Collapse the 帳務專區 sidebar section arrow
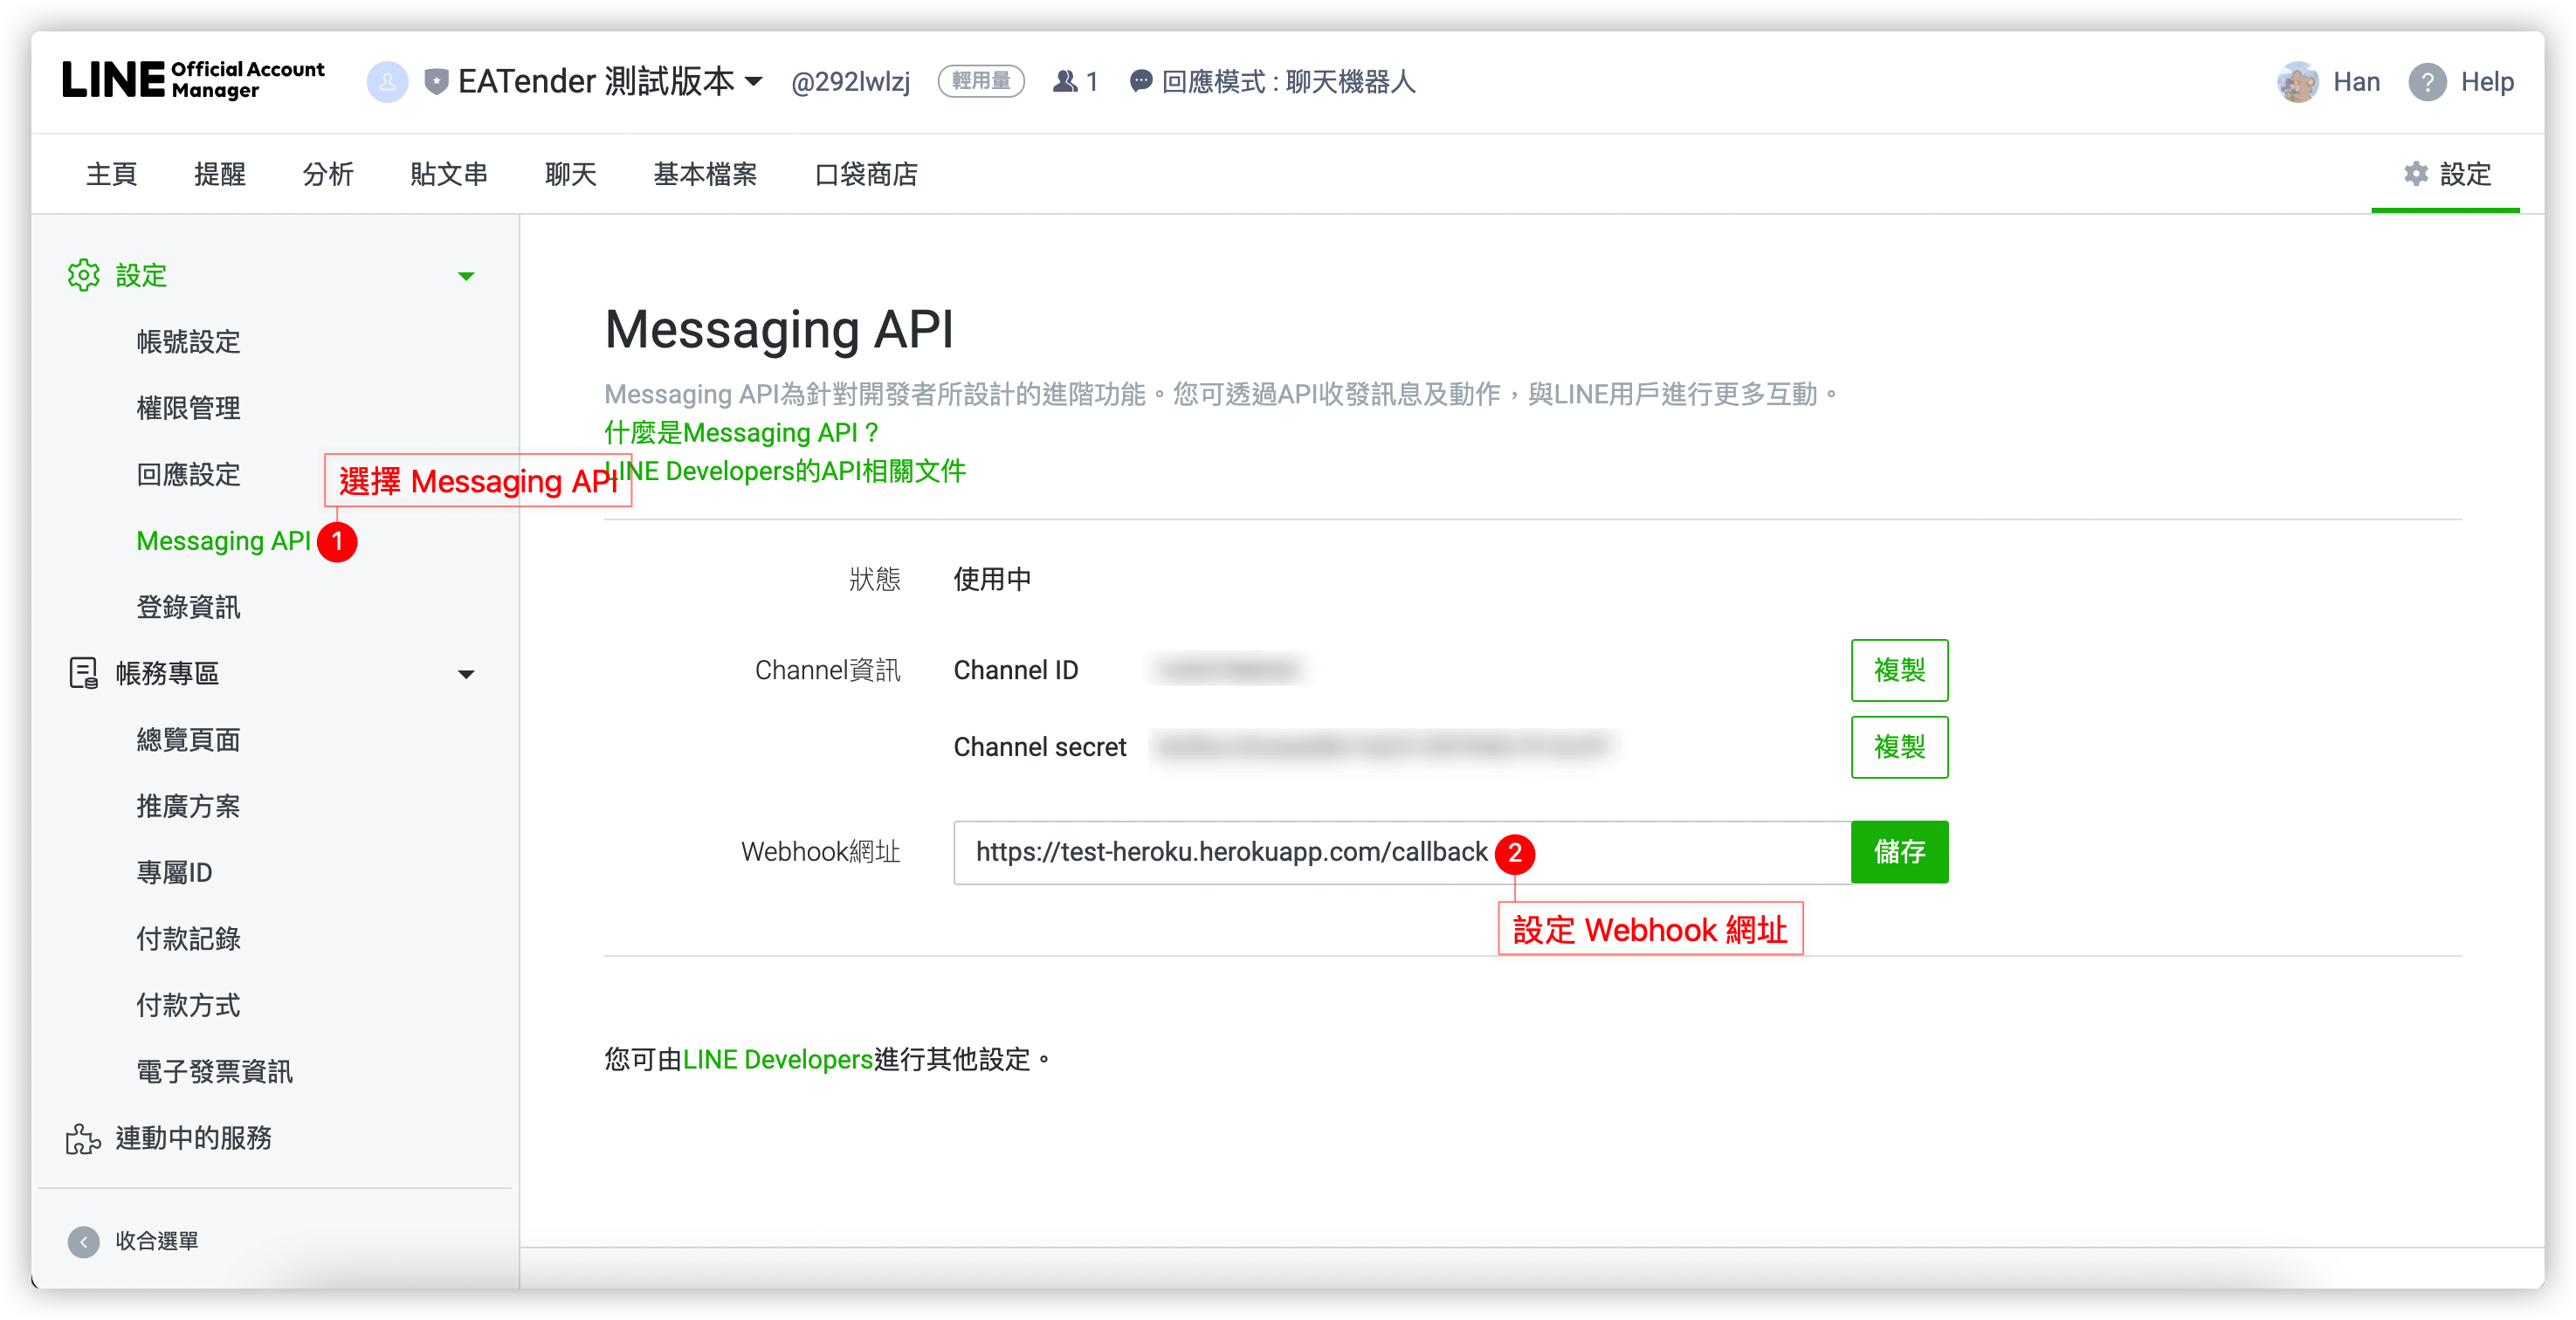Screen dimensions: 2576x1320 (x=466, y=674)
